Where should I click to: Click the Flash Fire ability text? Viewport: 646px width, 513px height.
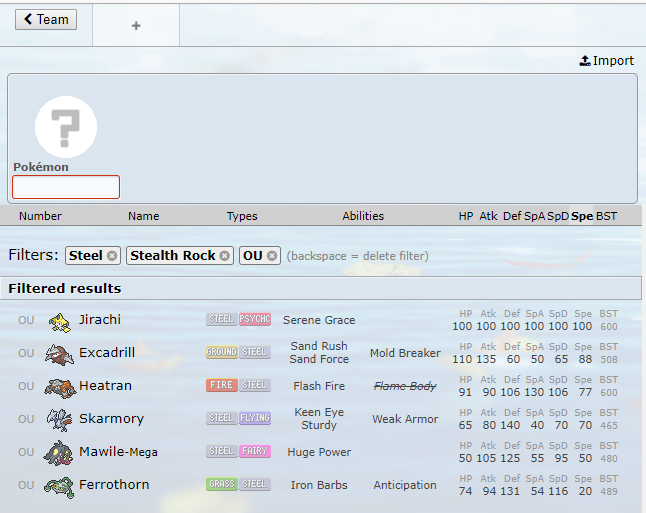tap(319, 386)
